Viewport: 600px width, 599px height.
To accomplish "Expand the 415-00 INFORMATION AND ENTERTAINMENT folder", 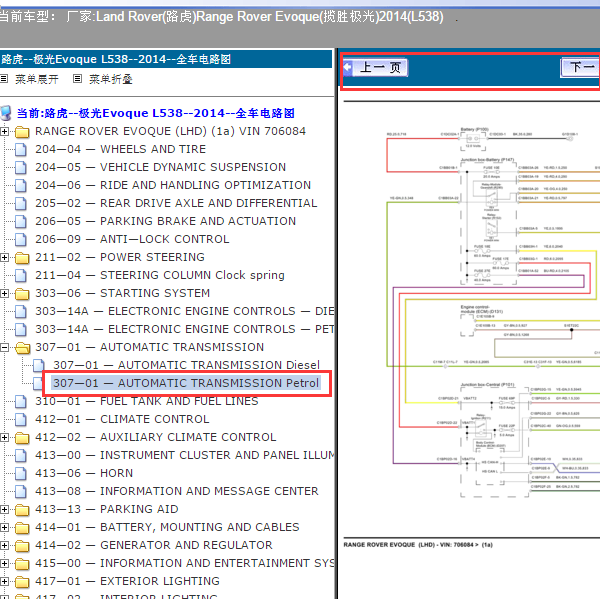I will [x=4, y=563].
